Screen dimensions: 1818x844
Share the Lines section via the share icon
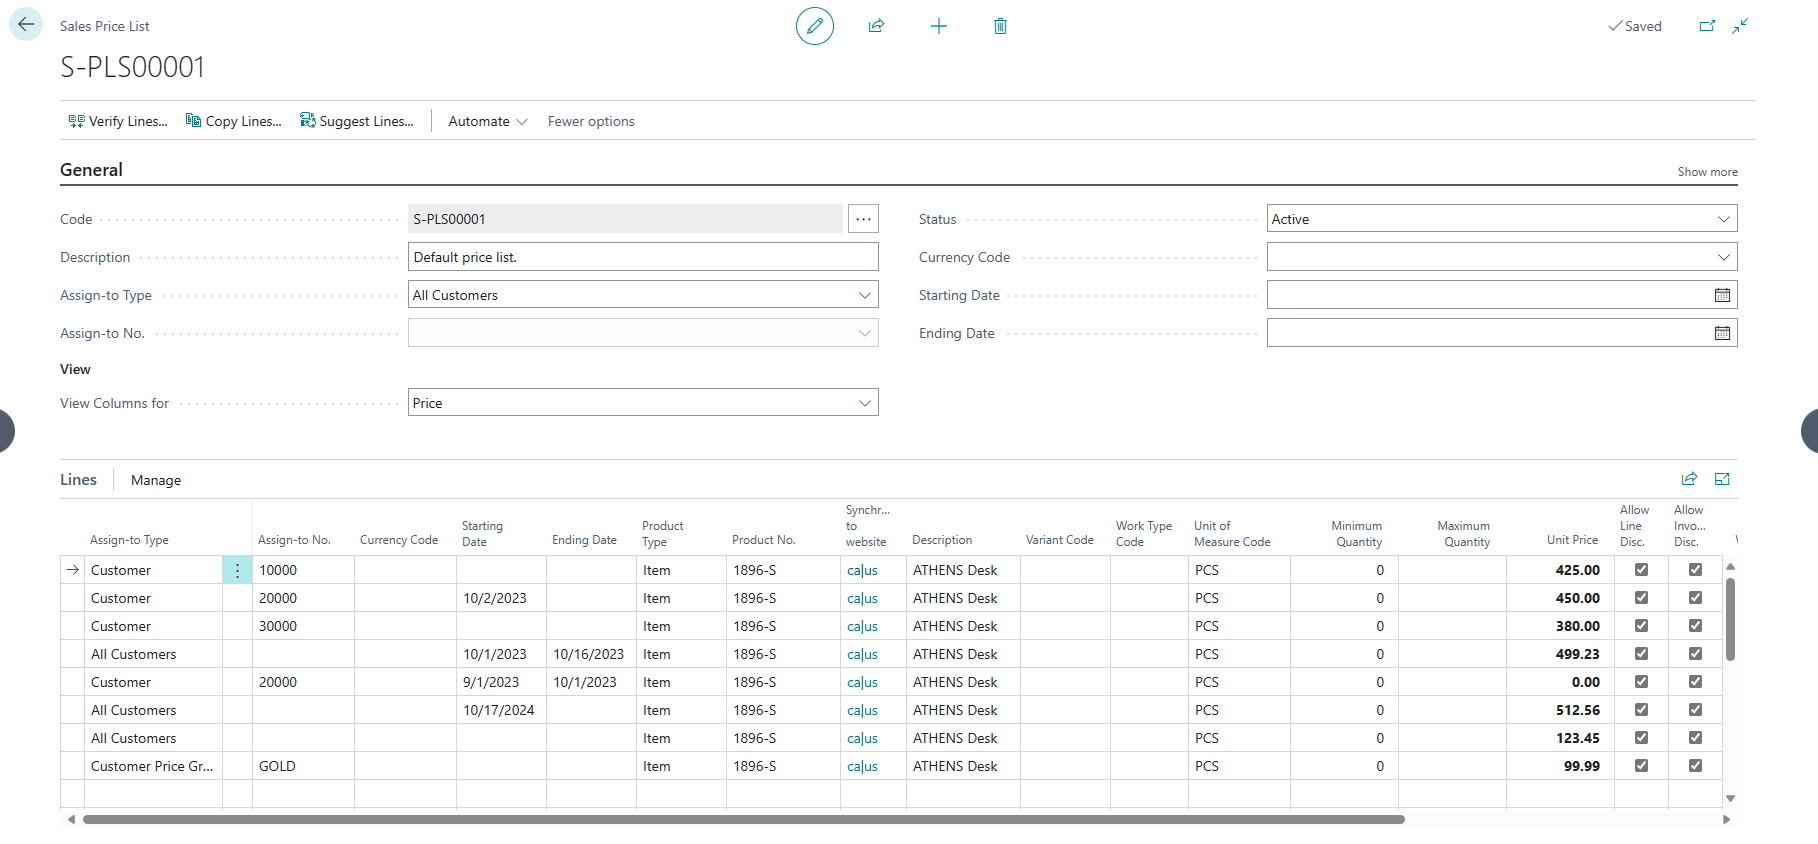pyautogui.click(x=1689, y=479)
